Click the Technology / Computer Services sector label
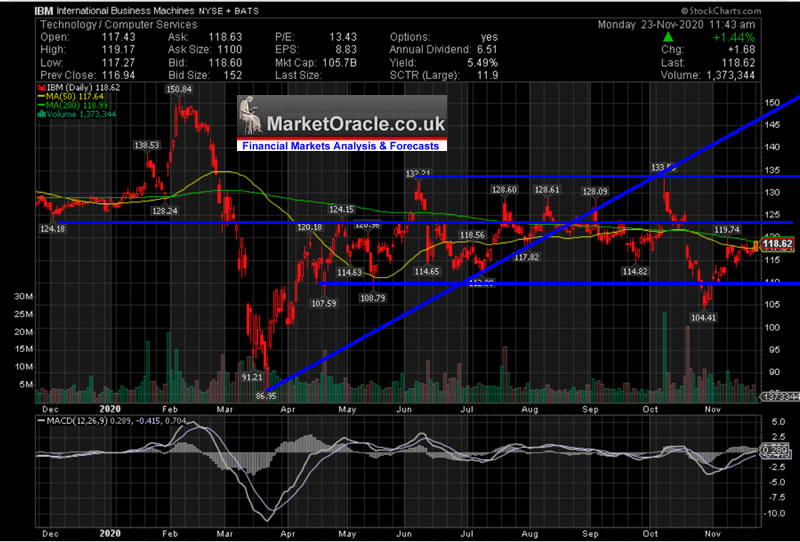The height and width of the screenshot is (542, 800). coord(118,24)
